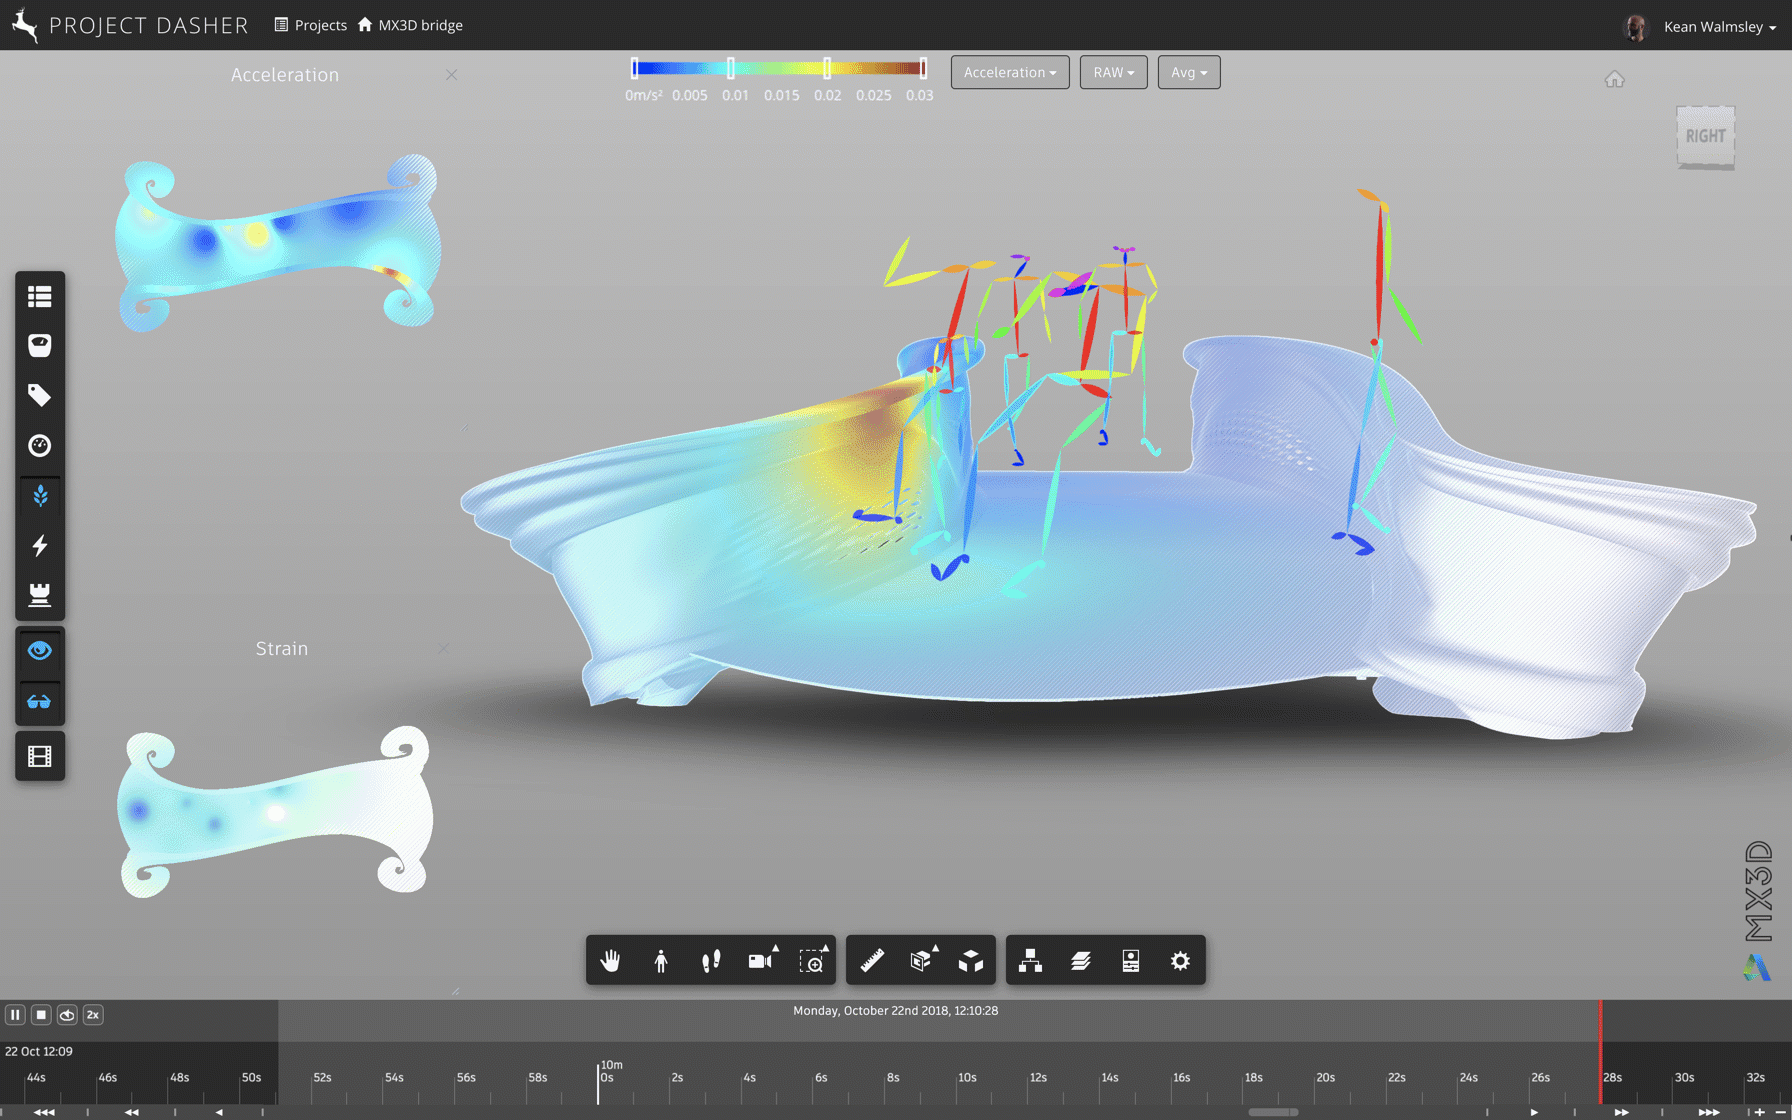This screenshot has height=1120, width=1792.
Task: Pause the timeline playback
Action: pyautogui.click(x=15, y=1014)
